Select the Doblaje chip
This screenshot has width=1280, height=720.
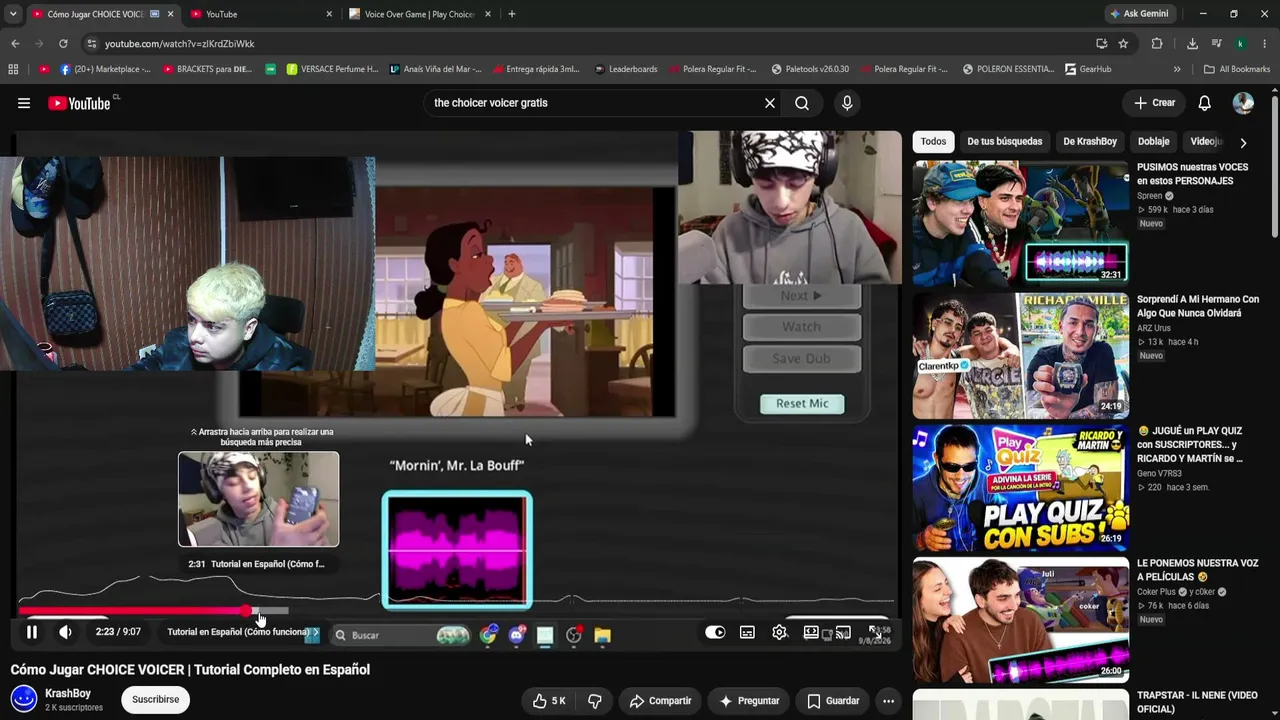[1154, 142]
